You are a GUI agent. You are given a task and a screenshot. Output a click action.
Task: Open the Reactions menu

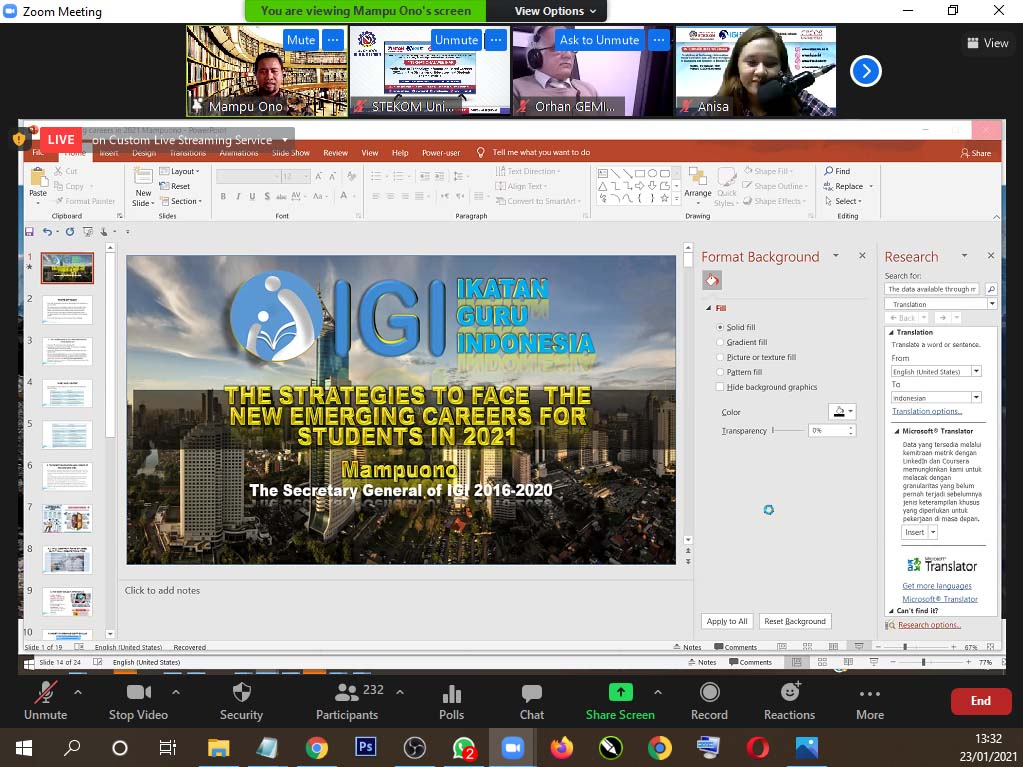(x=789, y=700)
